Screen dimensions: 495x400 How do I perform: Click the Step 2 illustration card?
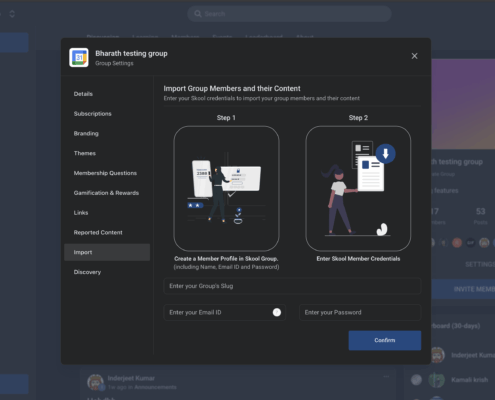358,188
